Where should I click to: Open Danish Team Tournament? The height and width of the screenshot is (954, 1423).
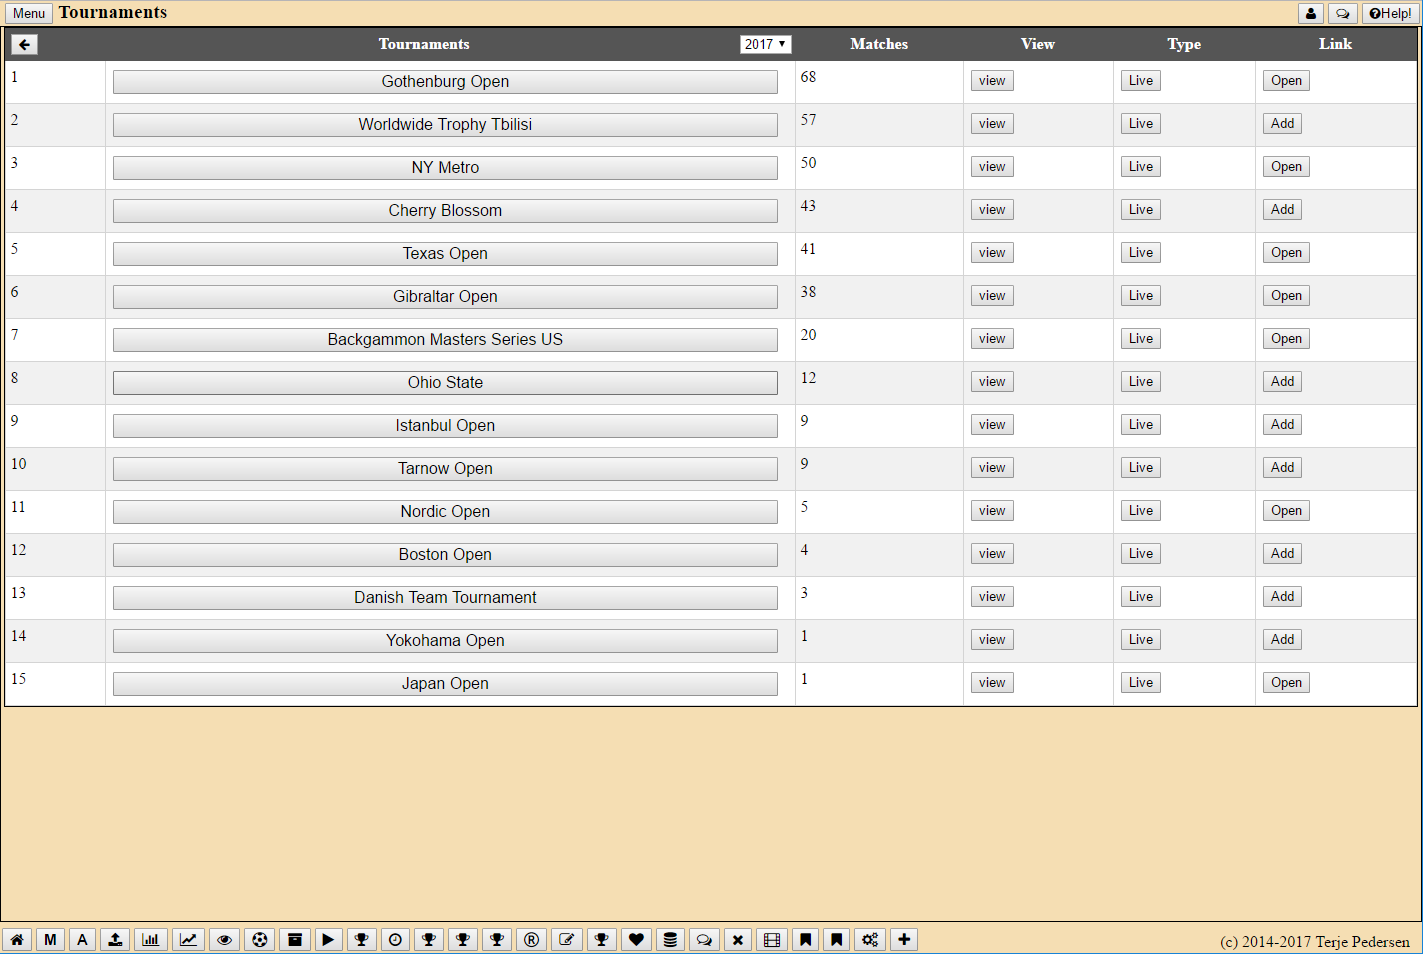[445, 598]
